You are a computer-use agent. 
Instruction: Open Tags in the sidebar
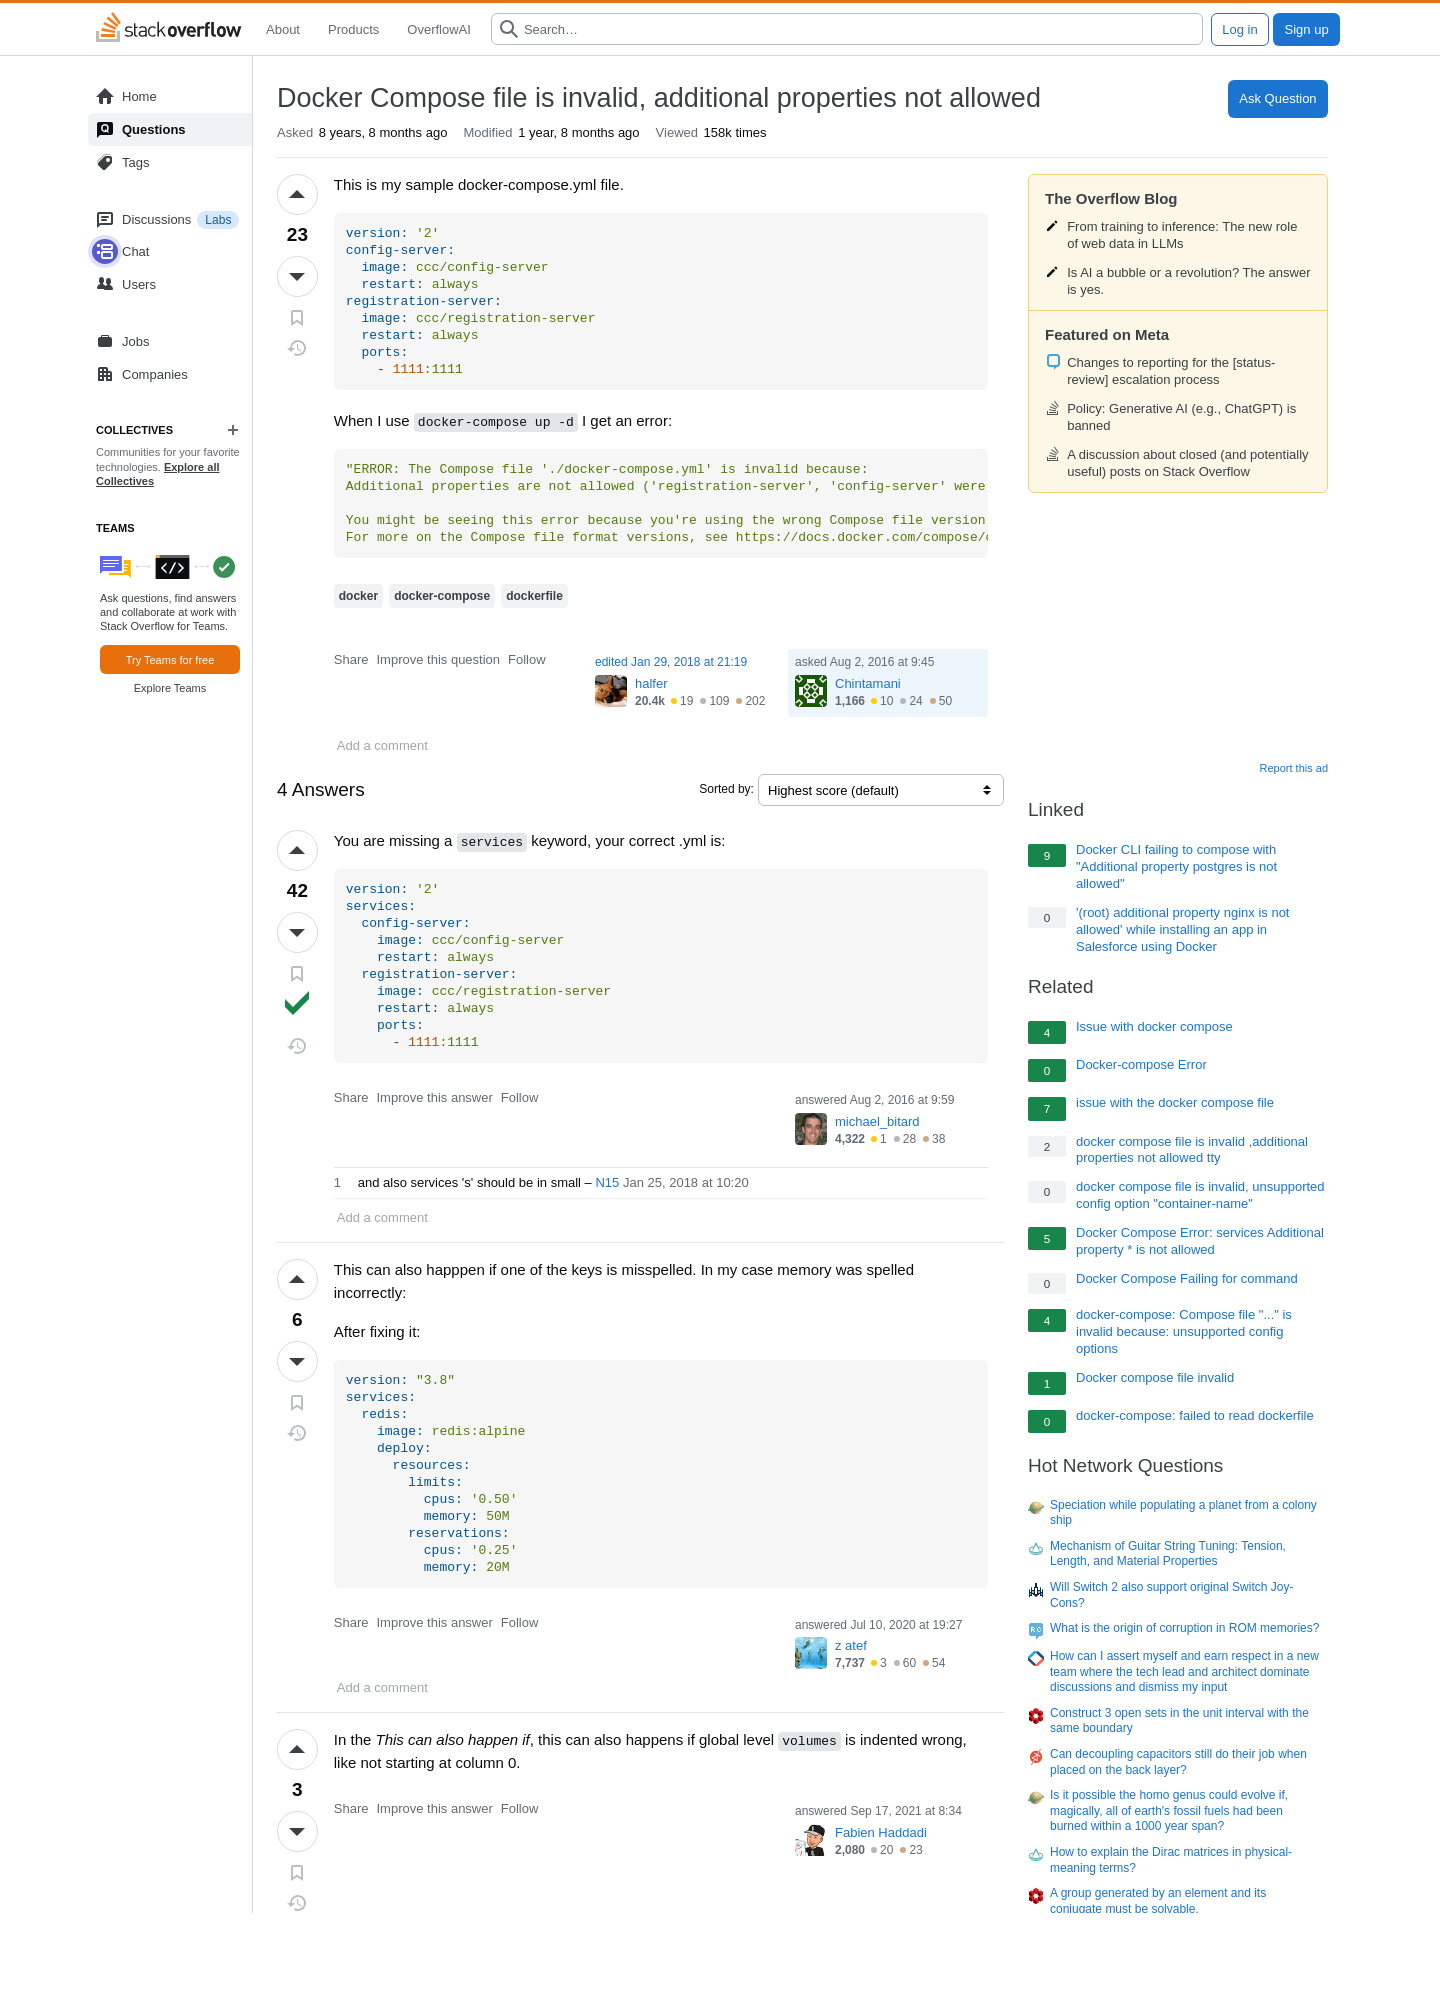point(170,163)
